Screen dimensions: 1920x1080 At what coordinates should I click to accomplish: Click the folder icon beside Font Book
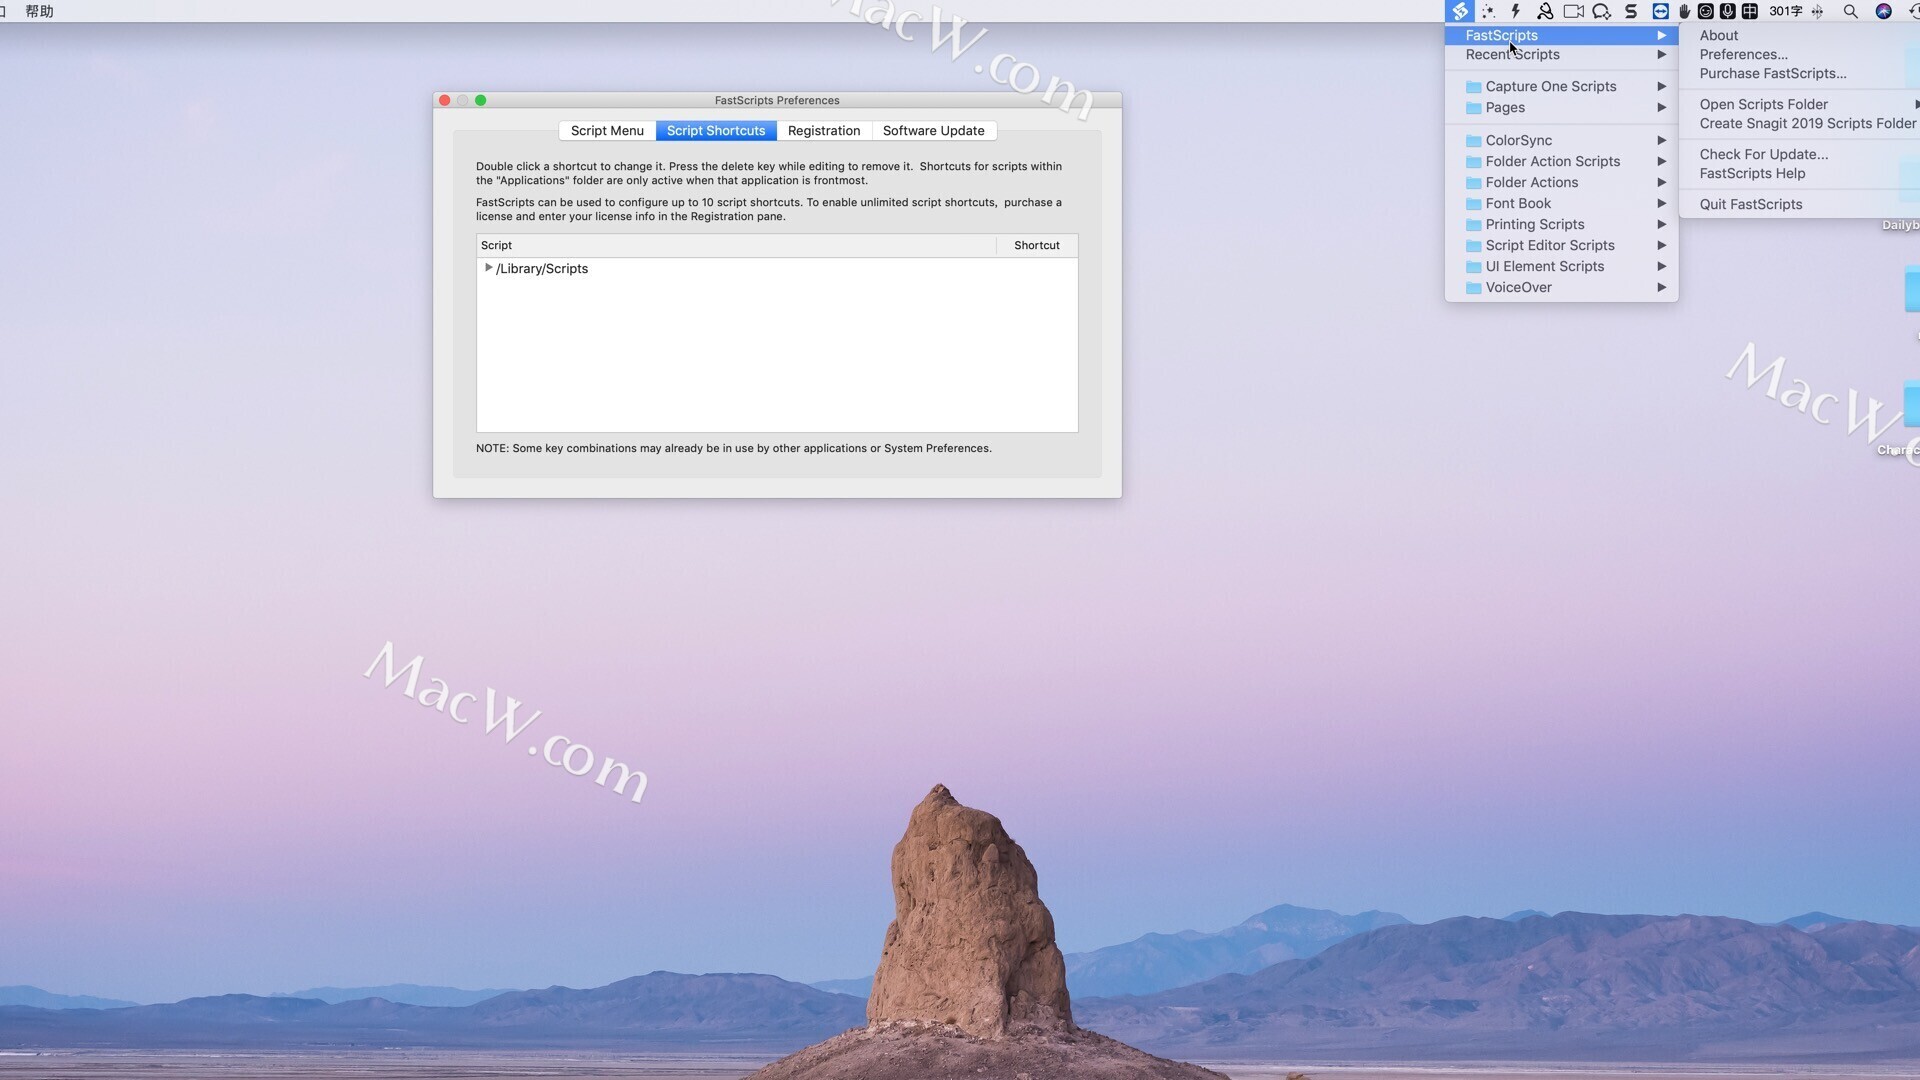pyautogui.click(x=1473, y=204)
